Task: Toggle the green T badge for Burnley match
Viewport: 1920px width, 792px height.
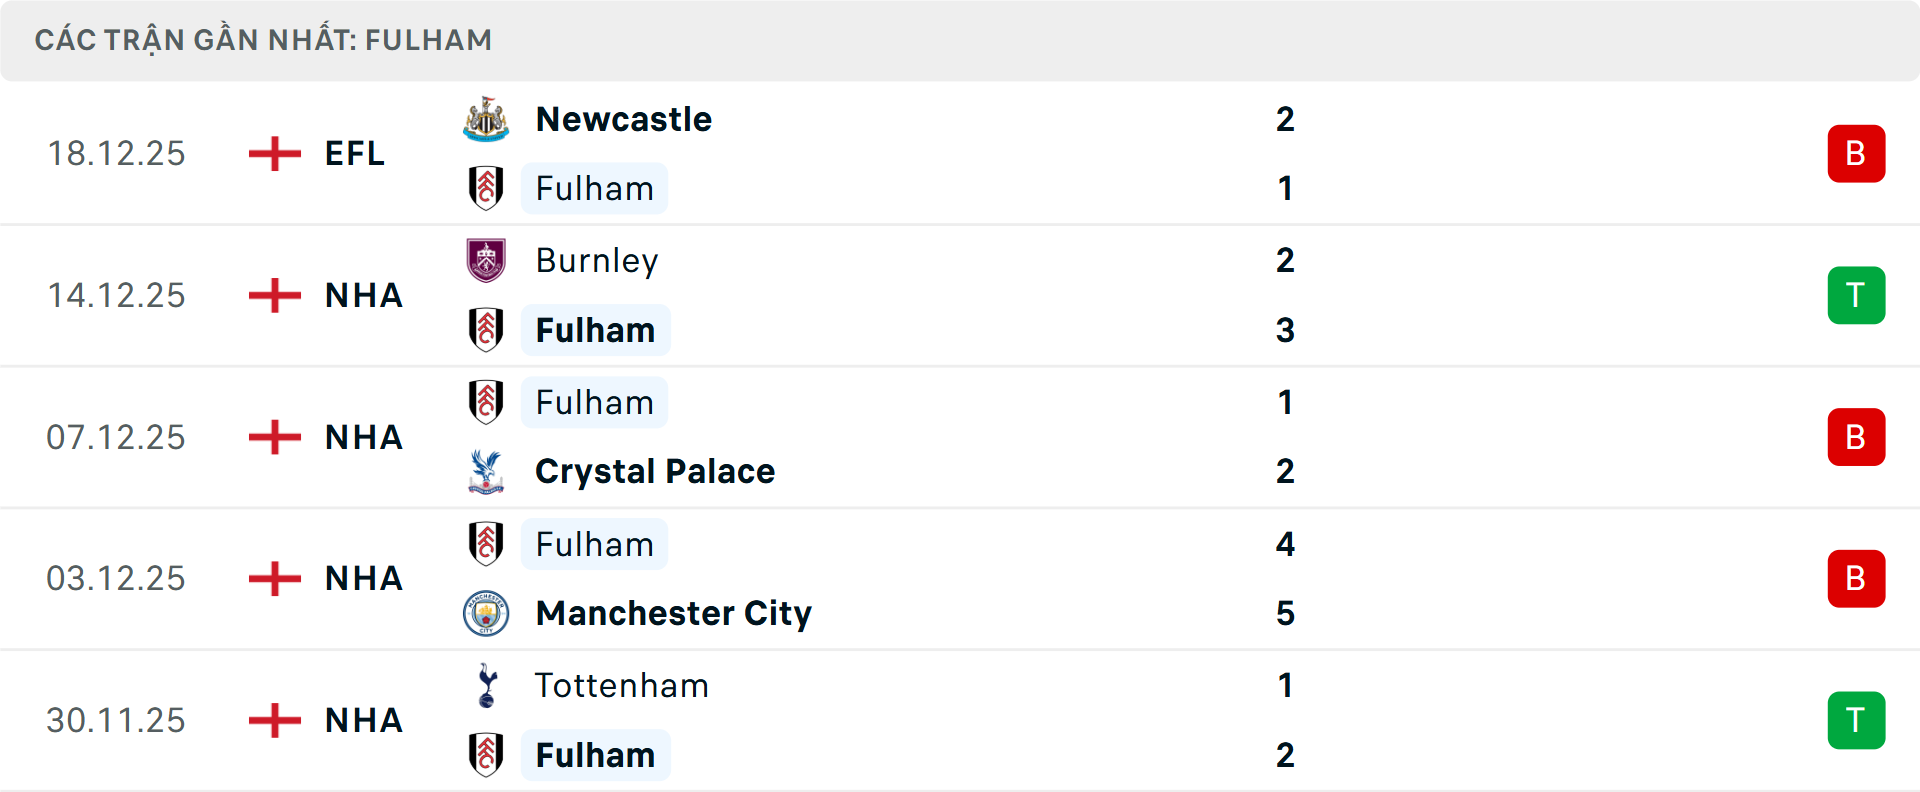Action: click(1856, 295)
